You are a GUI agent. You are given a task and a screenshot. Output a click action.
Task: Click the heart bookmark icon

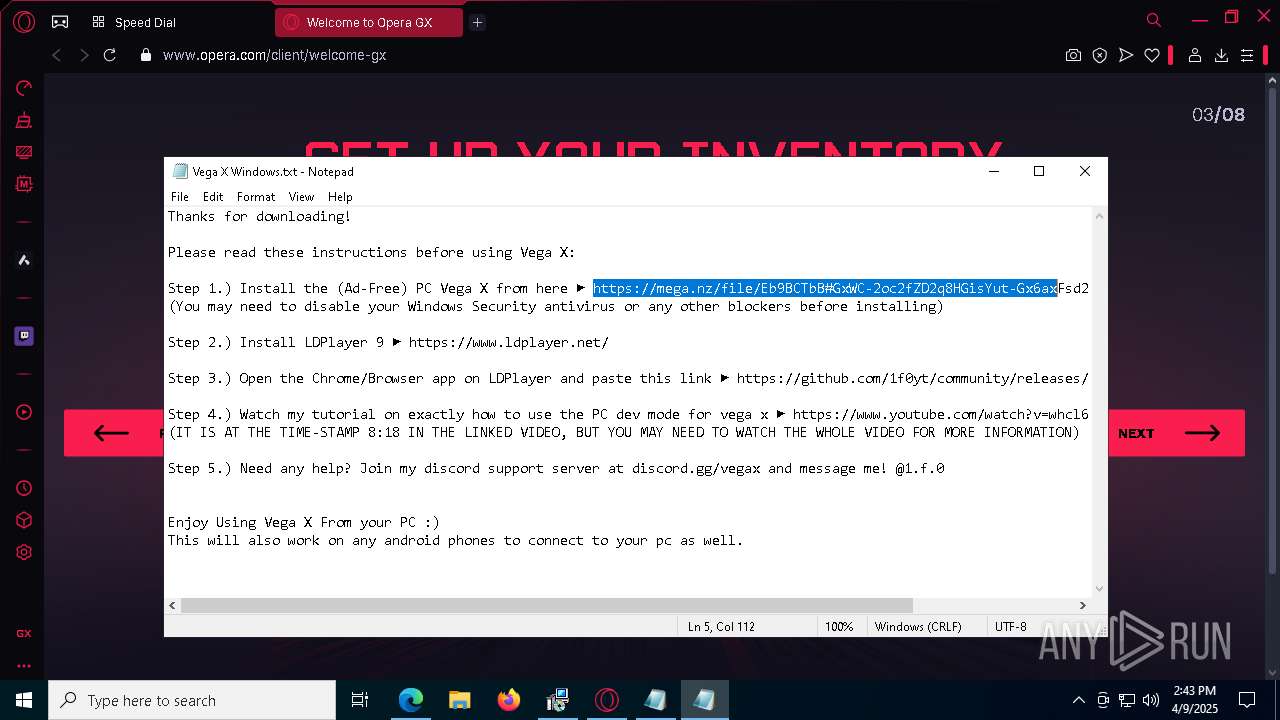(1152, 55)
